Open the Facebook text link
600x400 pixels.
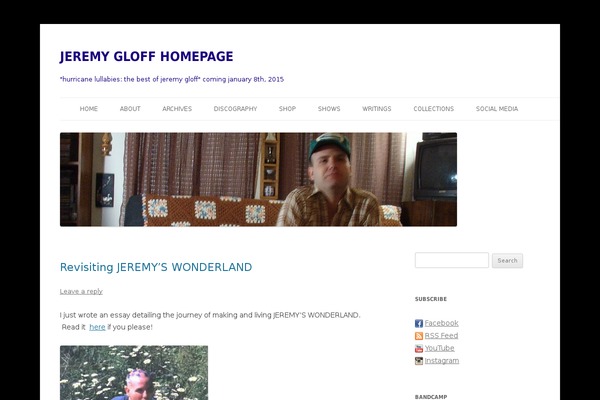point(442,323)
